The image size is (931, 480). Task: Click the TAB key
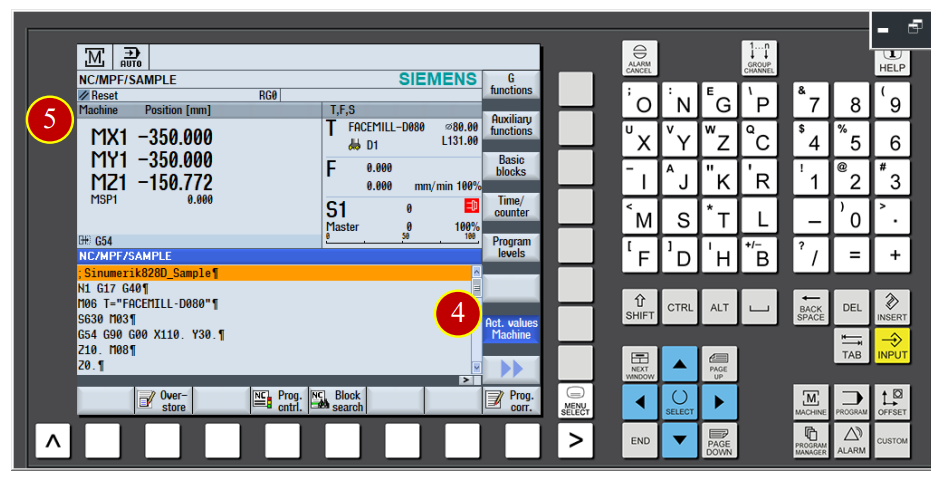pyautogui.click(x=851, y=346)
